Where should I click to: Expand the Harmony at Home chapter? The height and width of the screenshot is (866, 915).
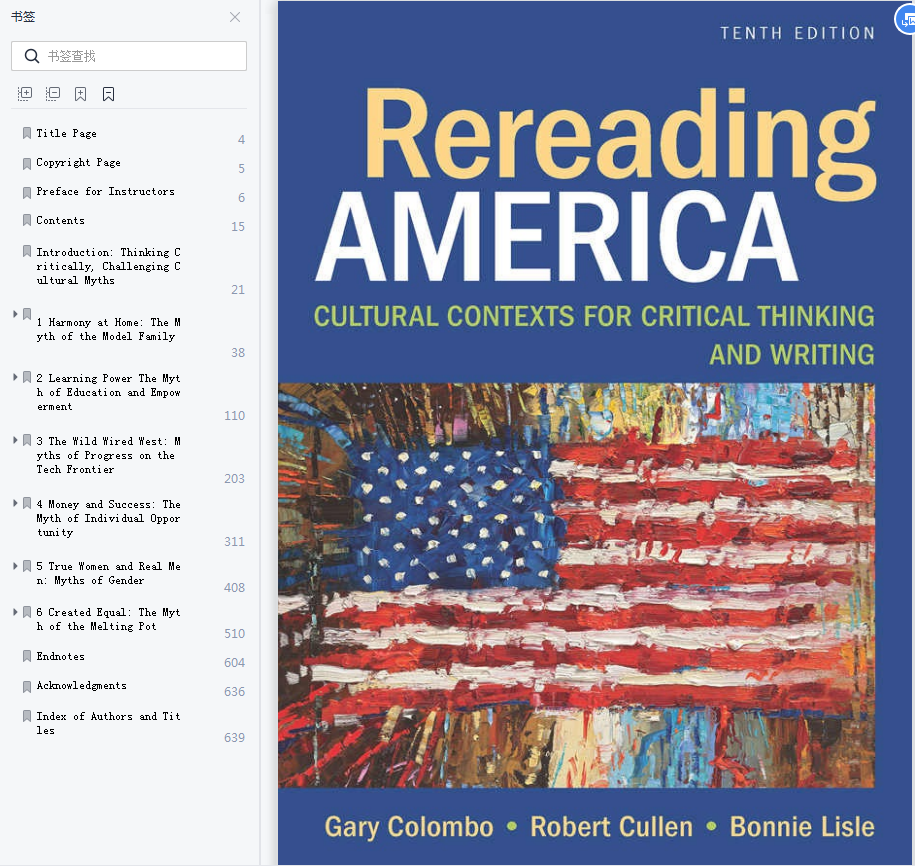pos(15,314)
